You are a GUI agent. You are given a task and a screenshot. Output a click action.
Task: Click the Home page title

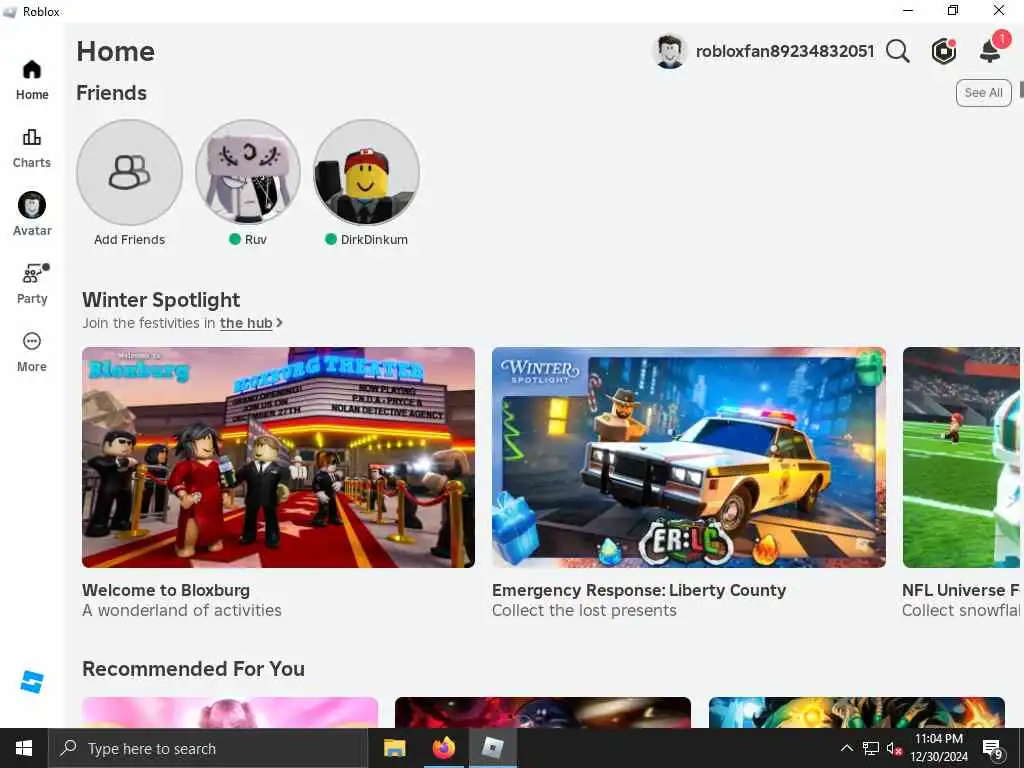click(x=116, y=52)
